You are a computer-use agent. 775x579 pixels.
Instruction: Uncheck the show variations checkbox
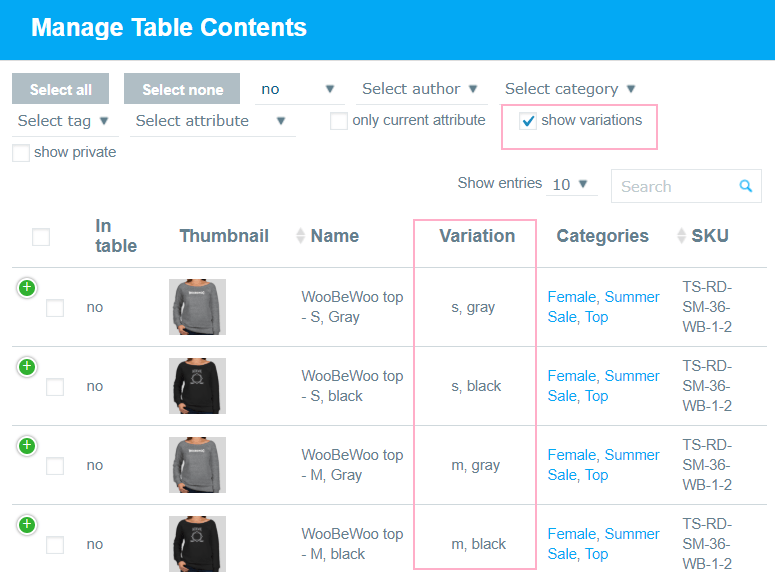pyautogui.click(x=528, y=121)
